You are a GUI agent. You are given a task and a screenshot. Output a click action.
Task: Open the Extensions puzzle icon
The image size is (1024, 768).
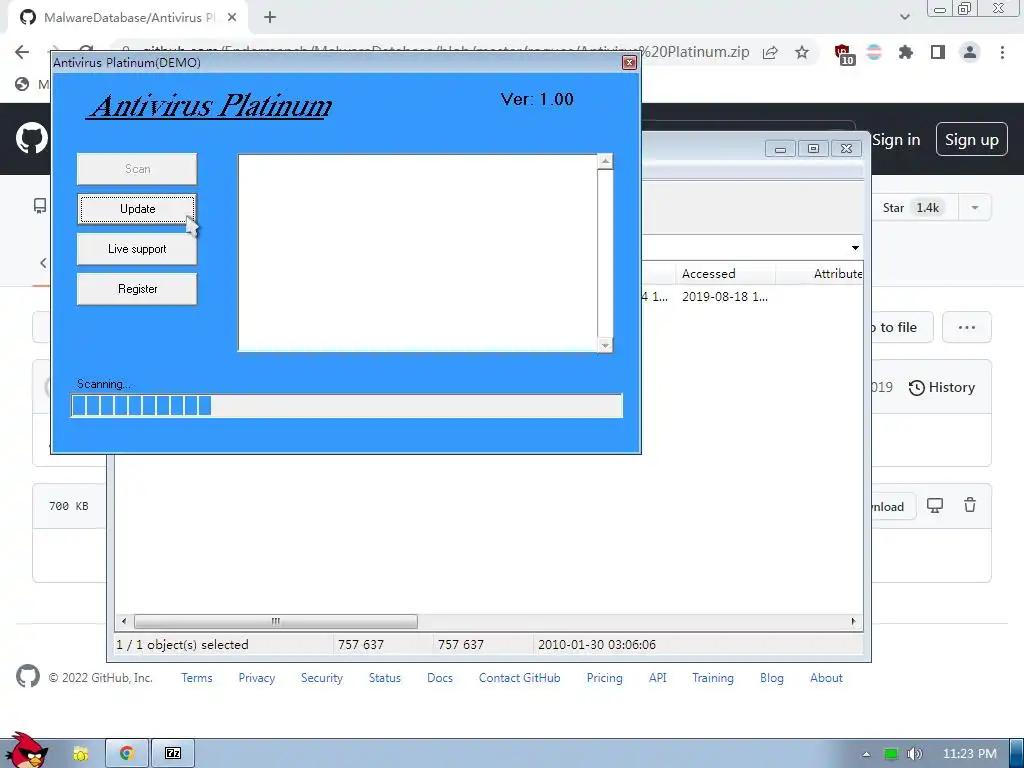[905, 52]
